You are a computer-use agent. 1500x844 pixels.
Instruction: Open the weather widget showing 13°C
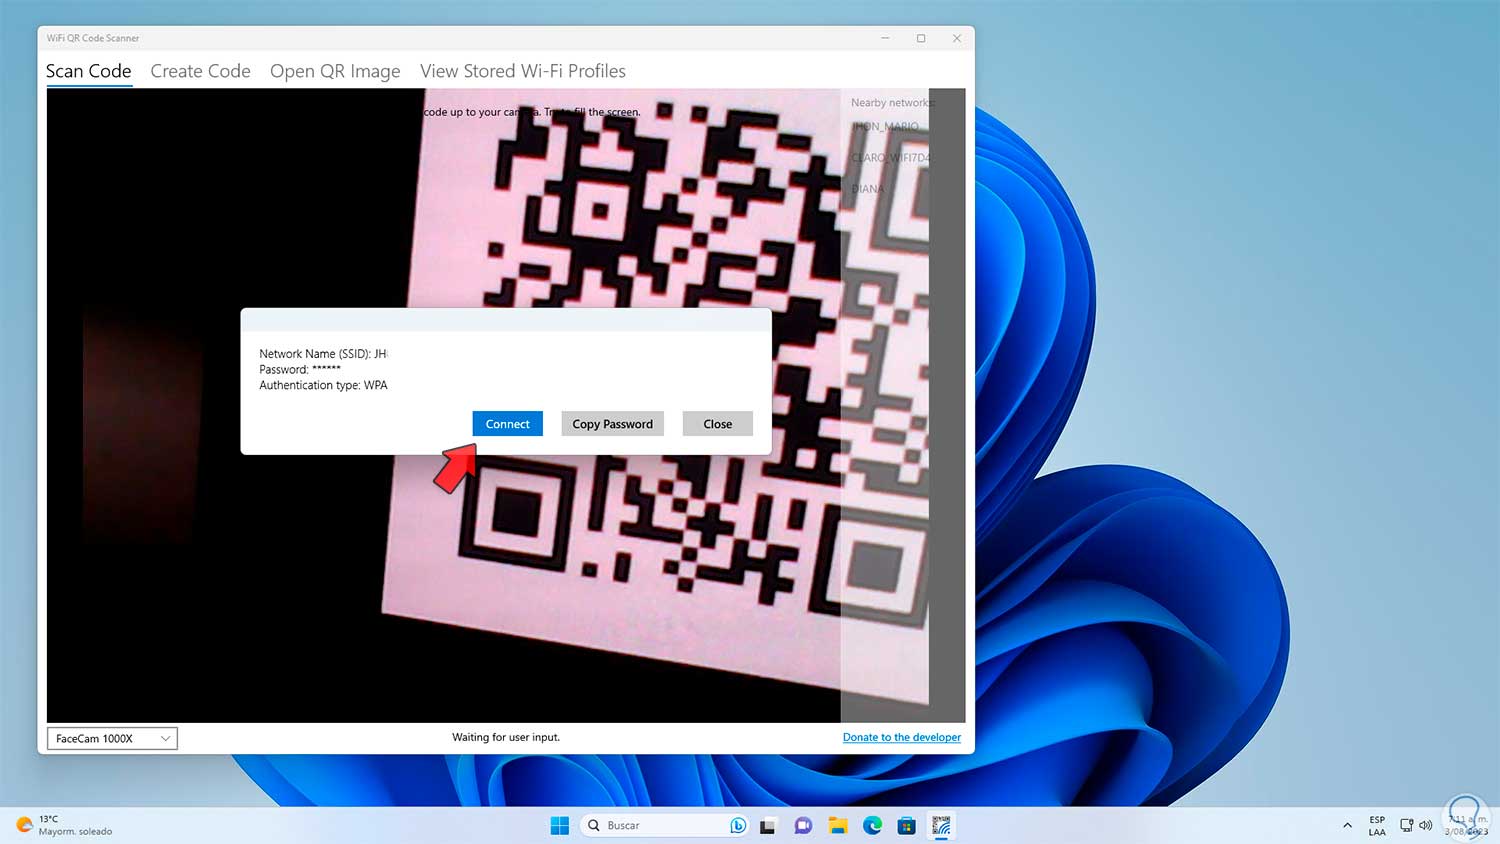(x=65, y=825)
